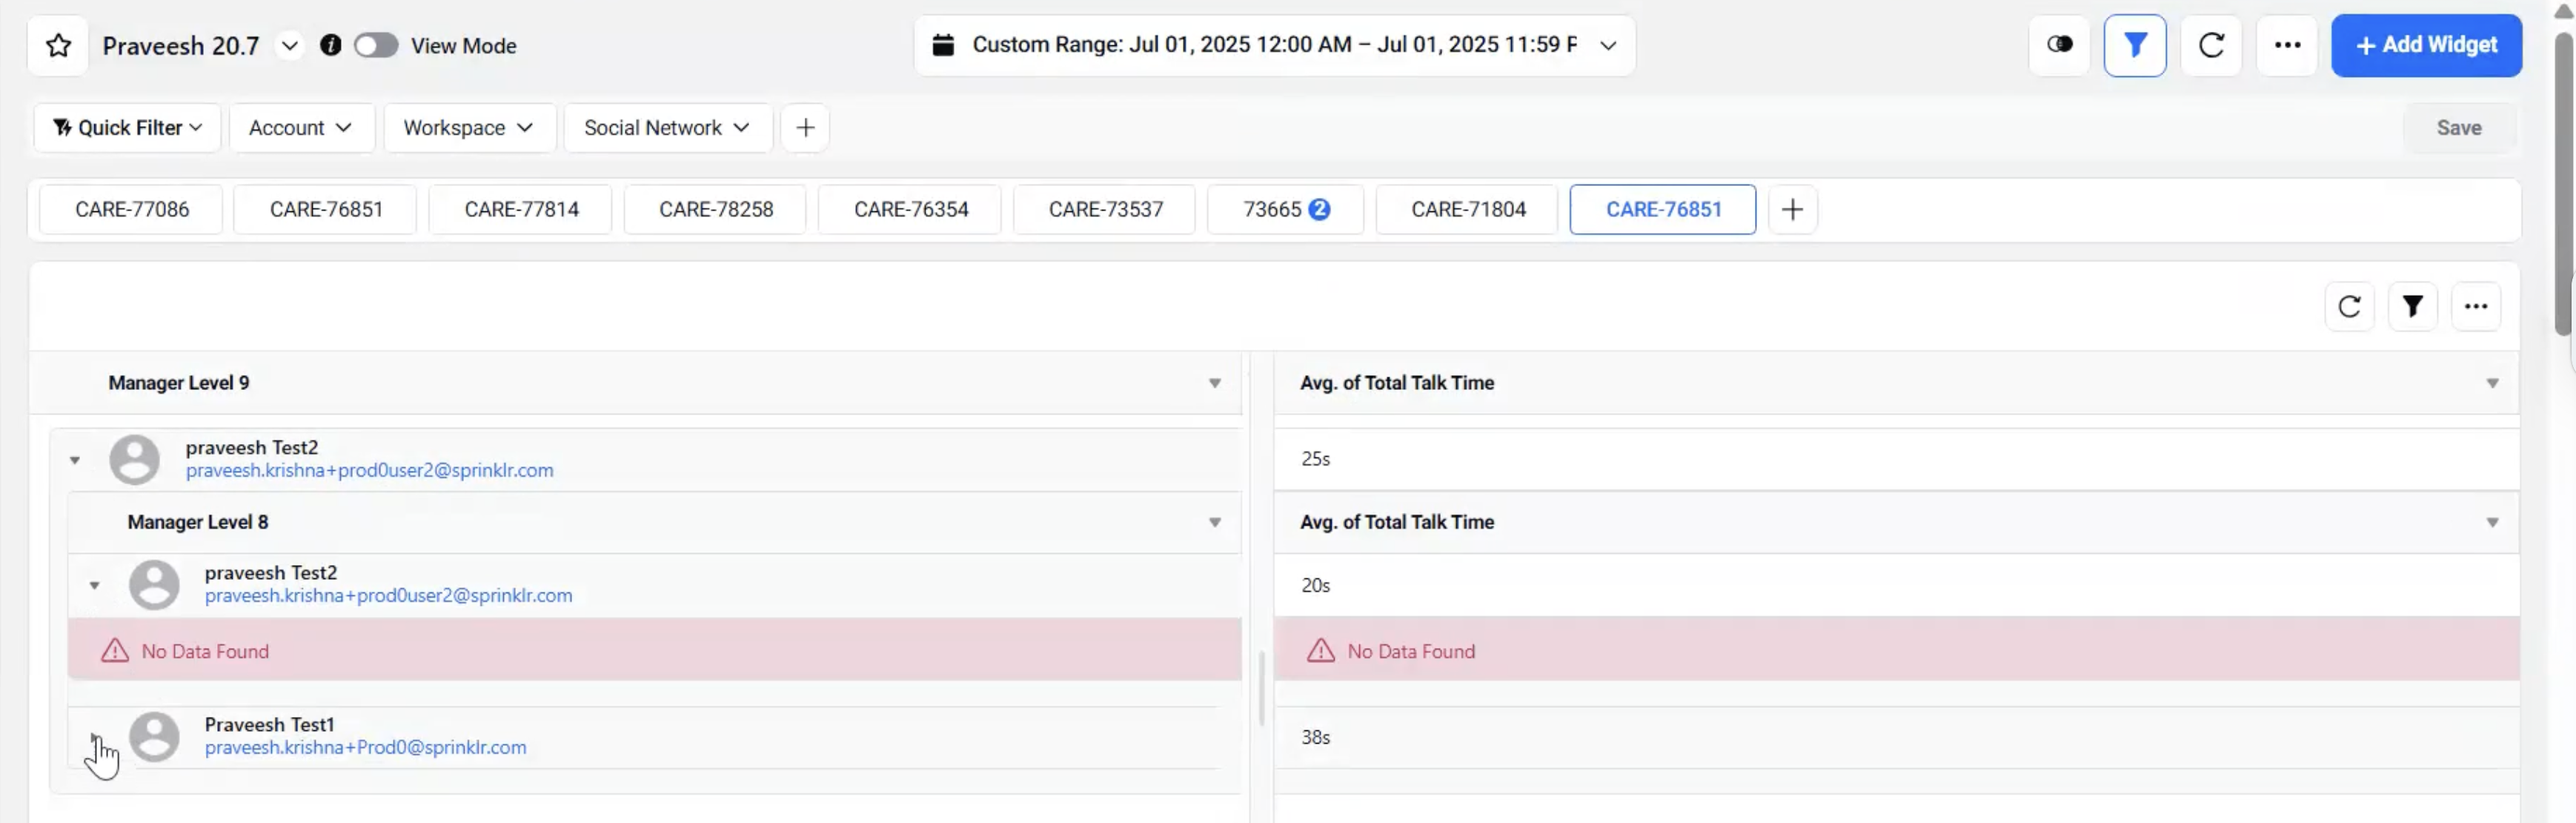The image size is (2576, 823).
Task: Open the widget more options menu
Action: (x=2475, y=307)
